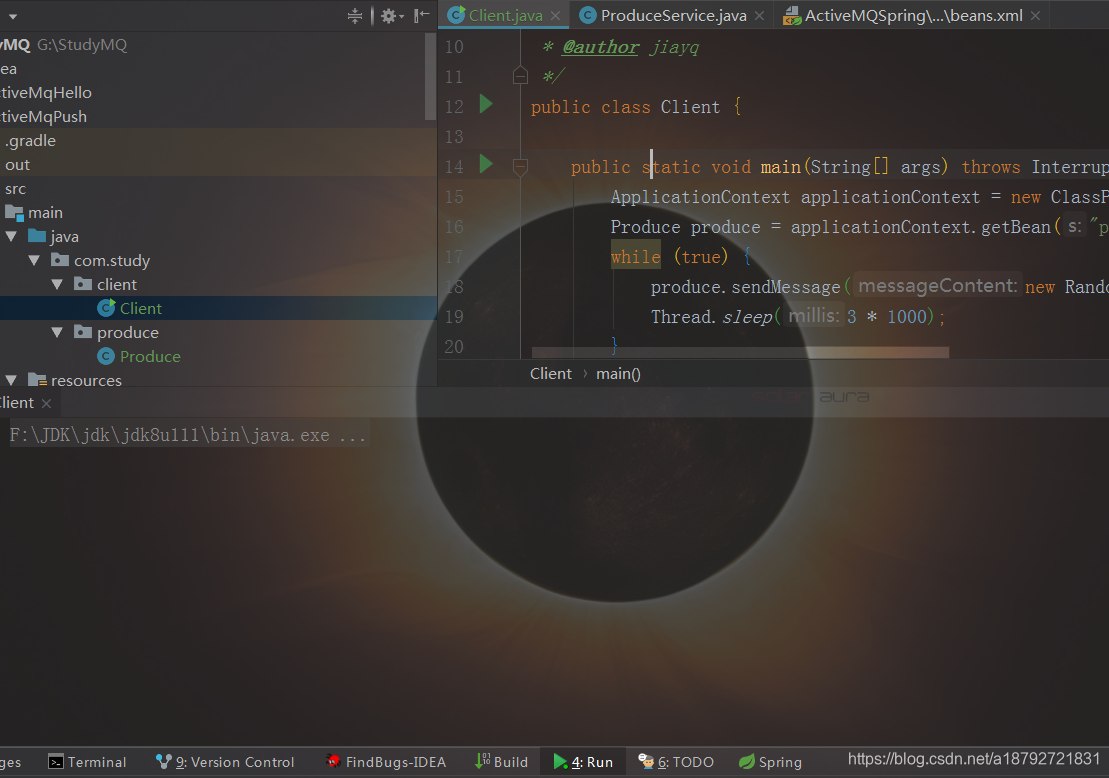
Task: Click the Client breadcrumb
Action: 551,373
